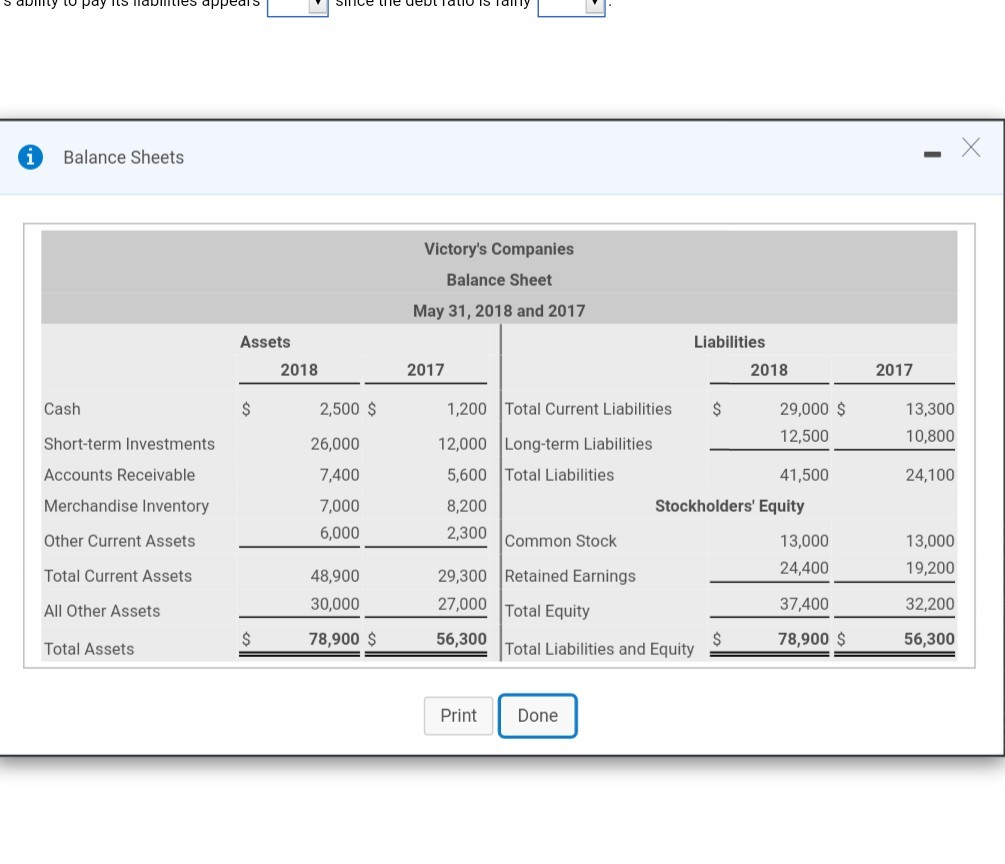Click the Balance Sheets dialog title
The width and height of the screenshot is (1005, 864).
tap(124, 157)
